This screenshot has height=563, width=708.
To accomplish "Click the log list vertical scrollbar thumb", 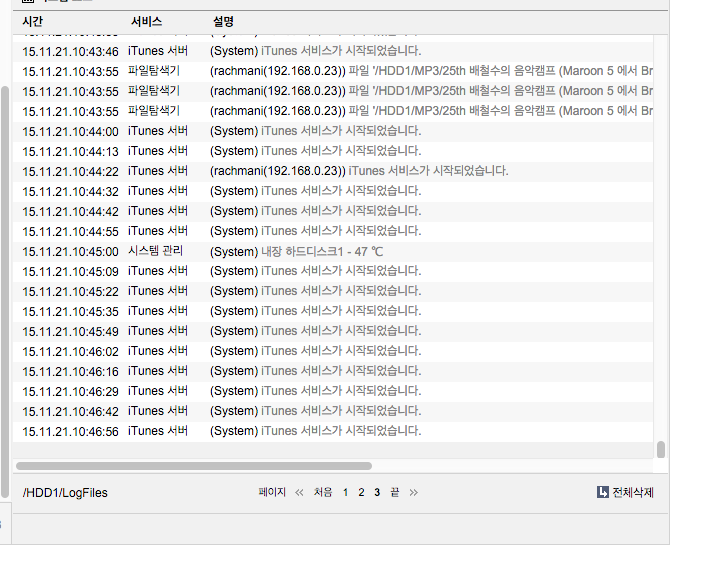I will (x=661, y=450).
